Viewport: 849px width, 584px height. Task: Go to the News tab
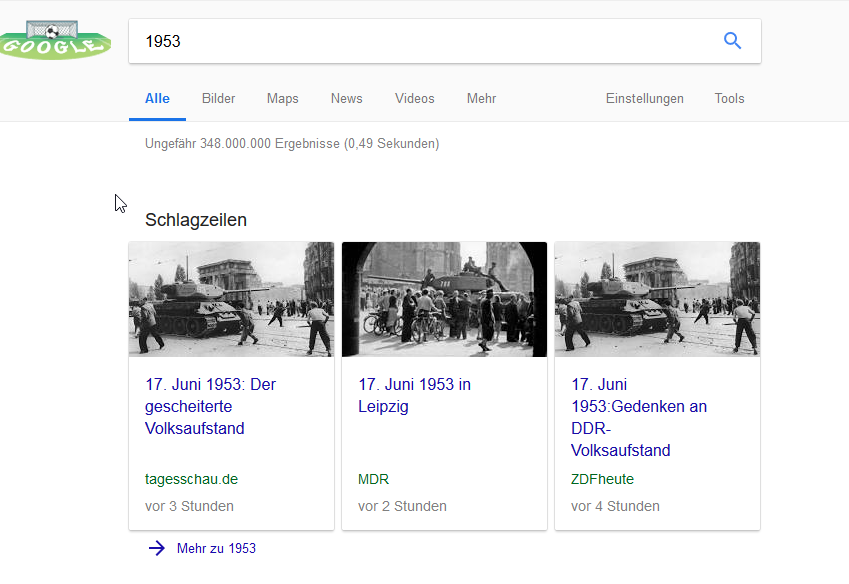pos(346,98)
